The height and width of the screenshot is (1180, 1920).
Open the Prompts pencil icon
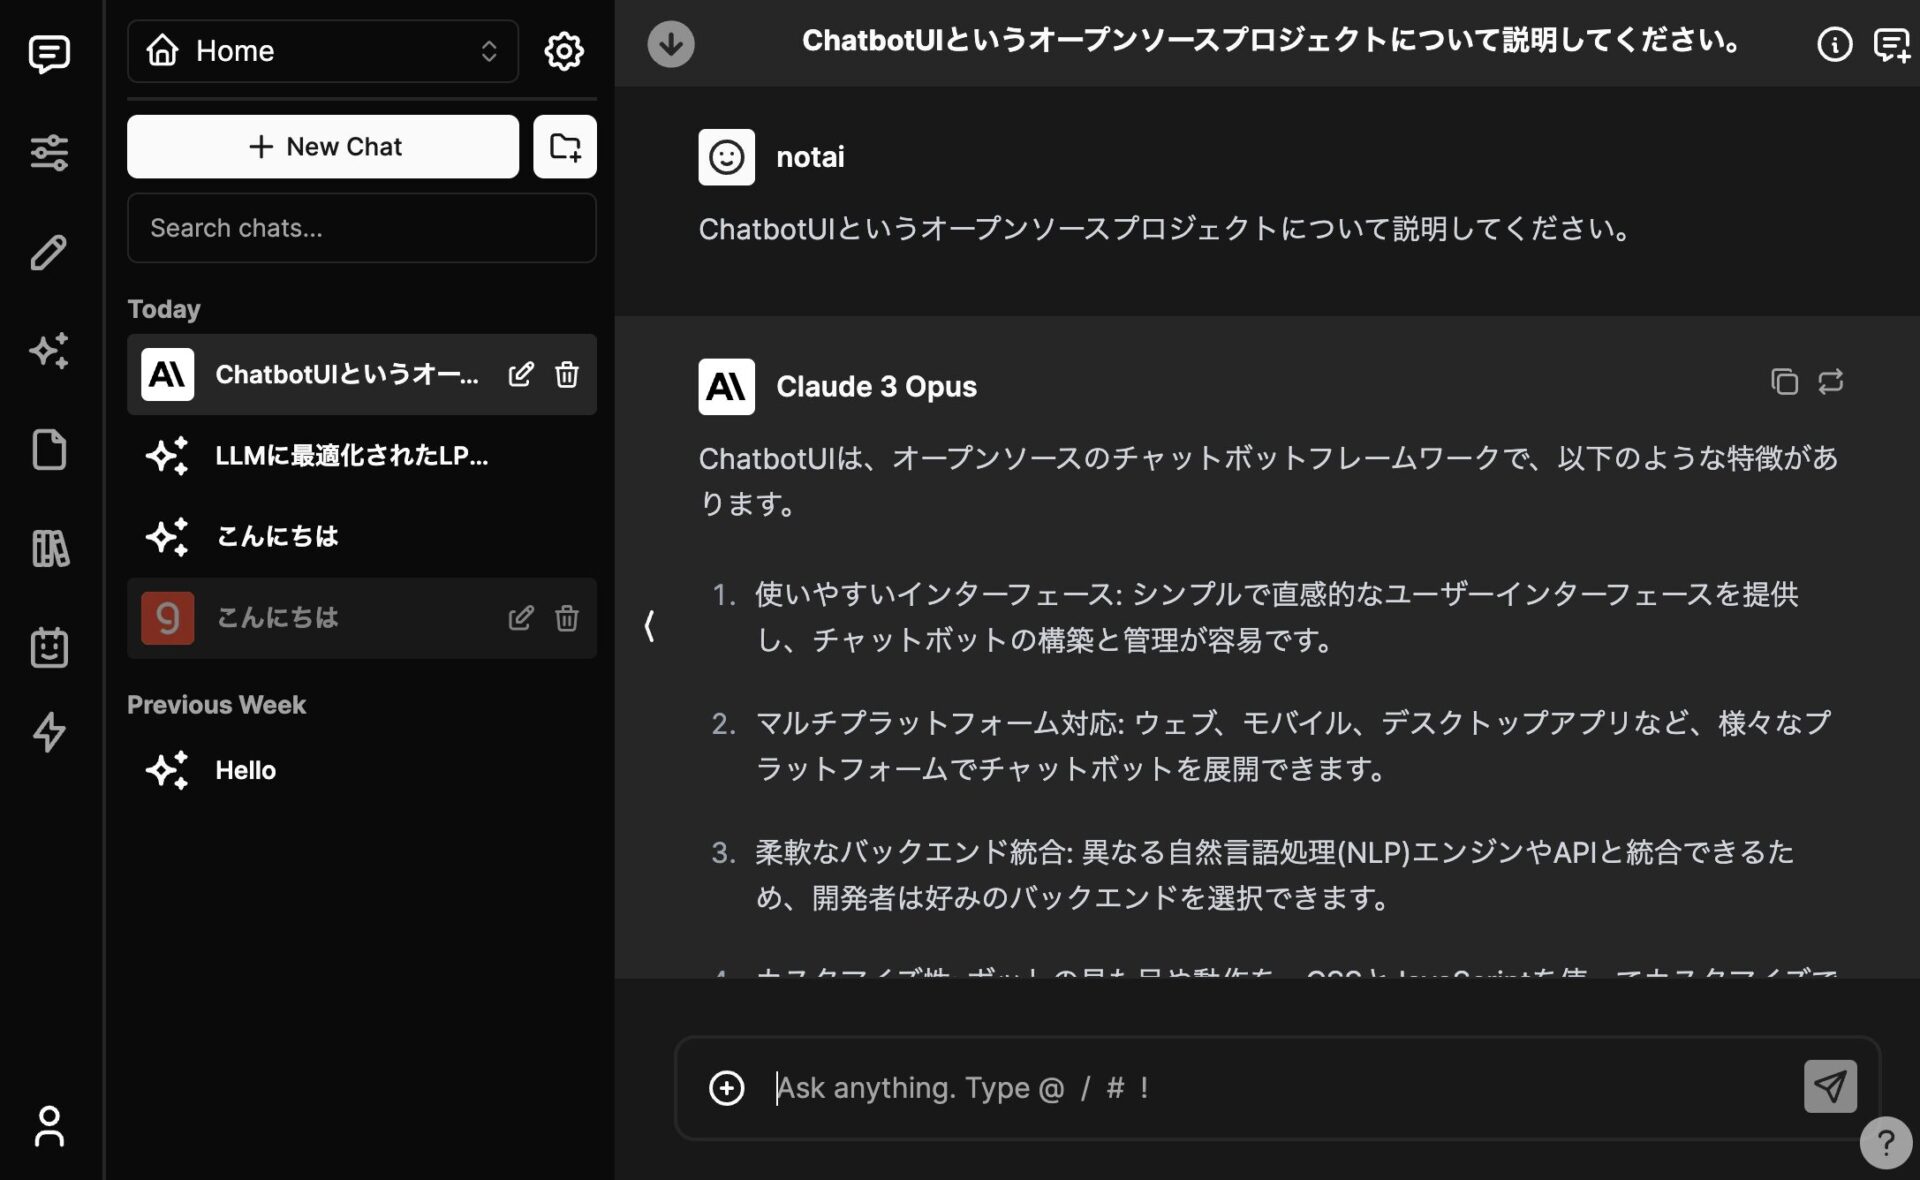point(49,252)
